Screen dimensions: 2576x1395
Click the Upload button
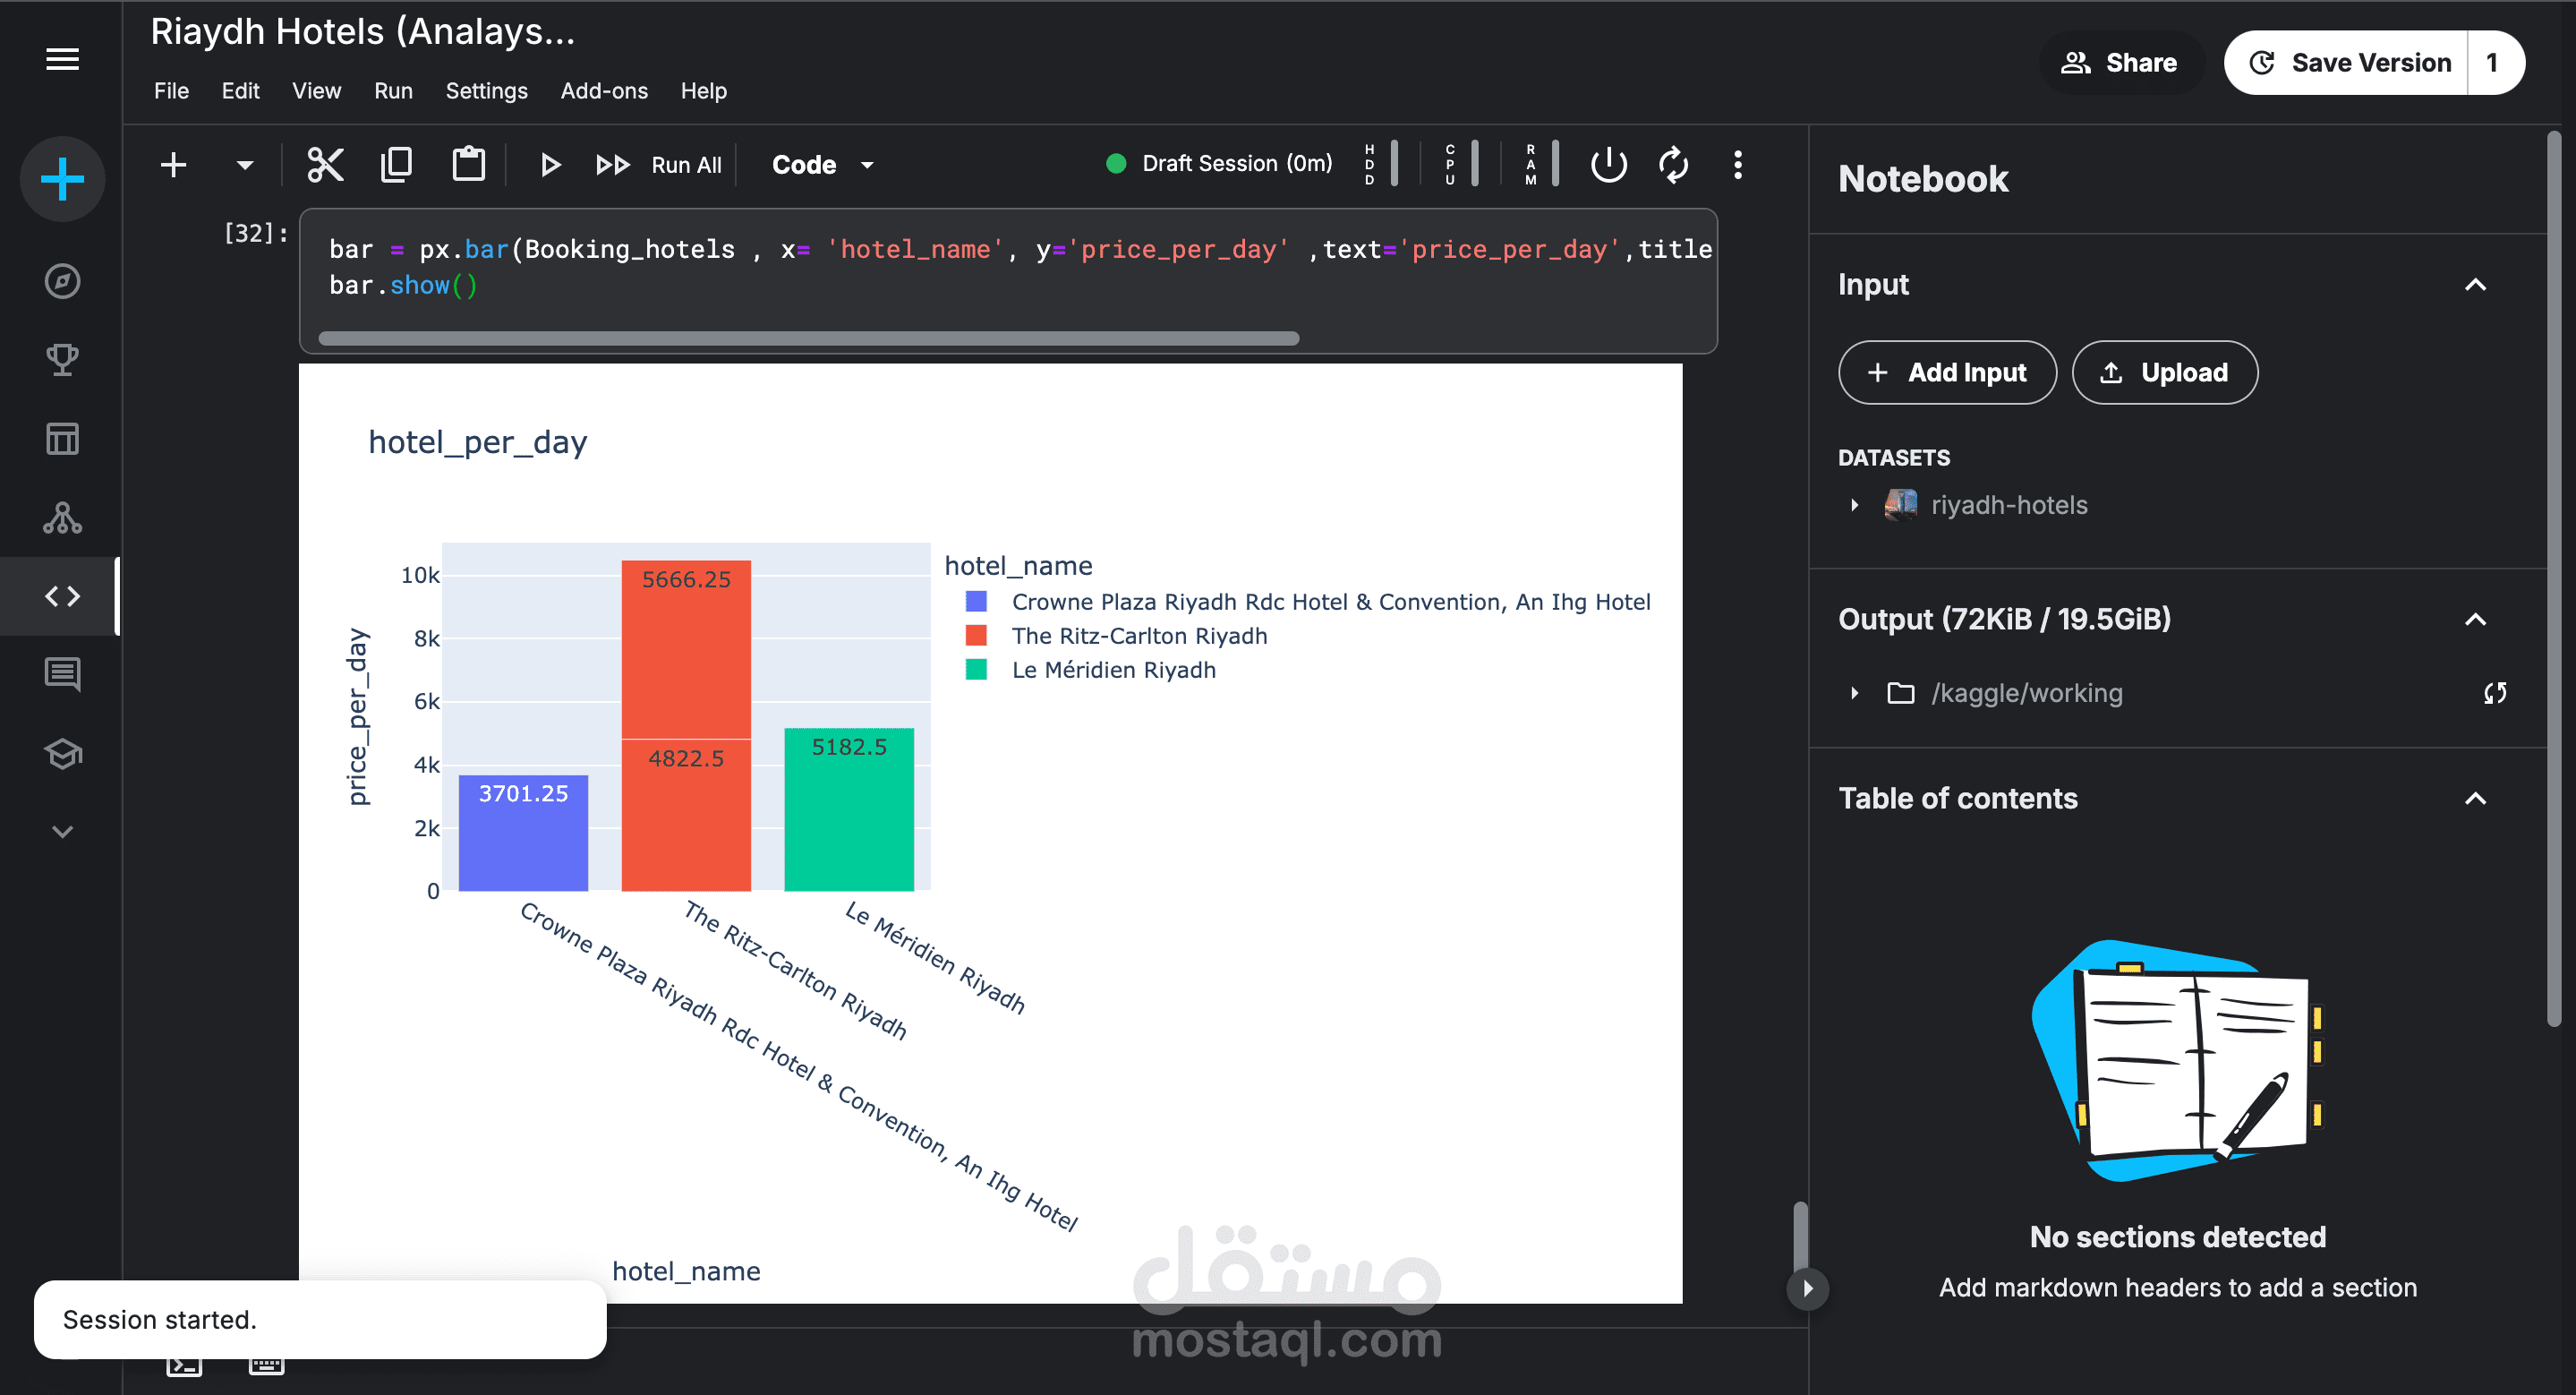click(2164, 372)
